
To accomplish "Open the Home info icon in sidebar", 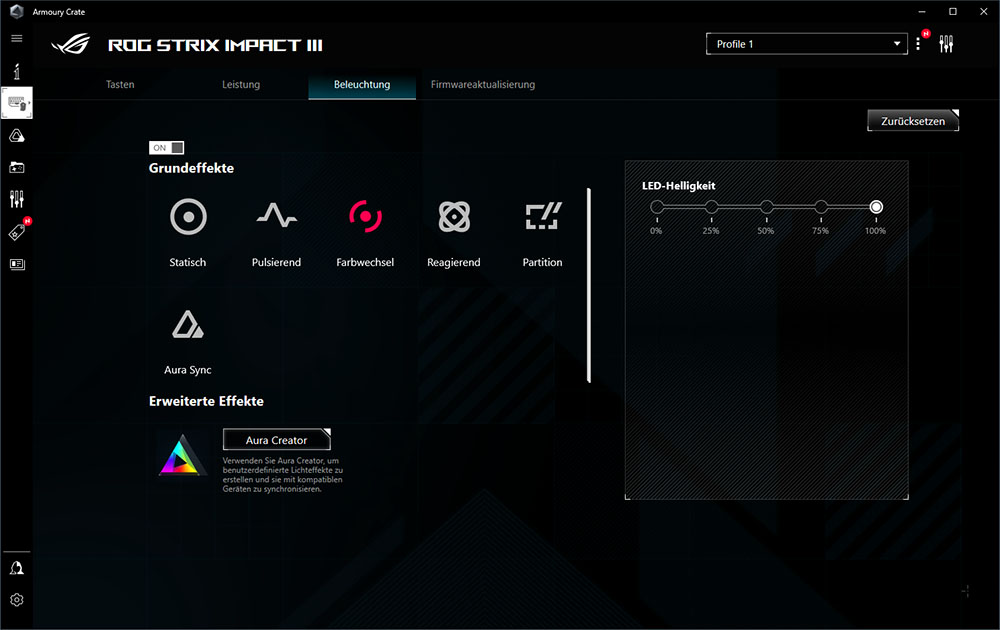I will click(17, 71).
